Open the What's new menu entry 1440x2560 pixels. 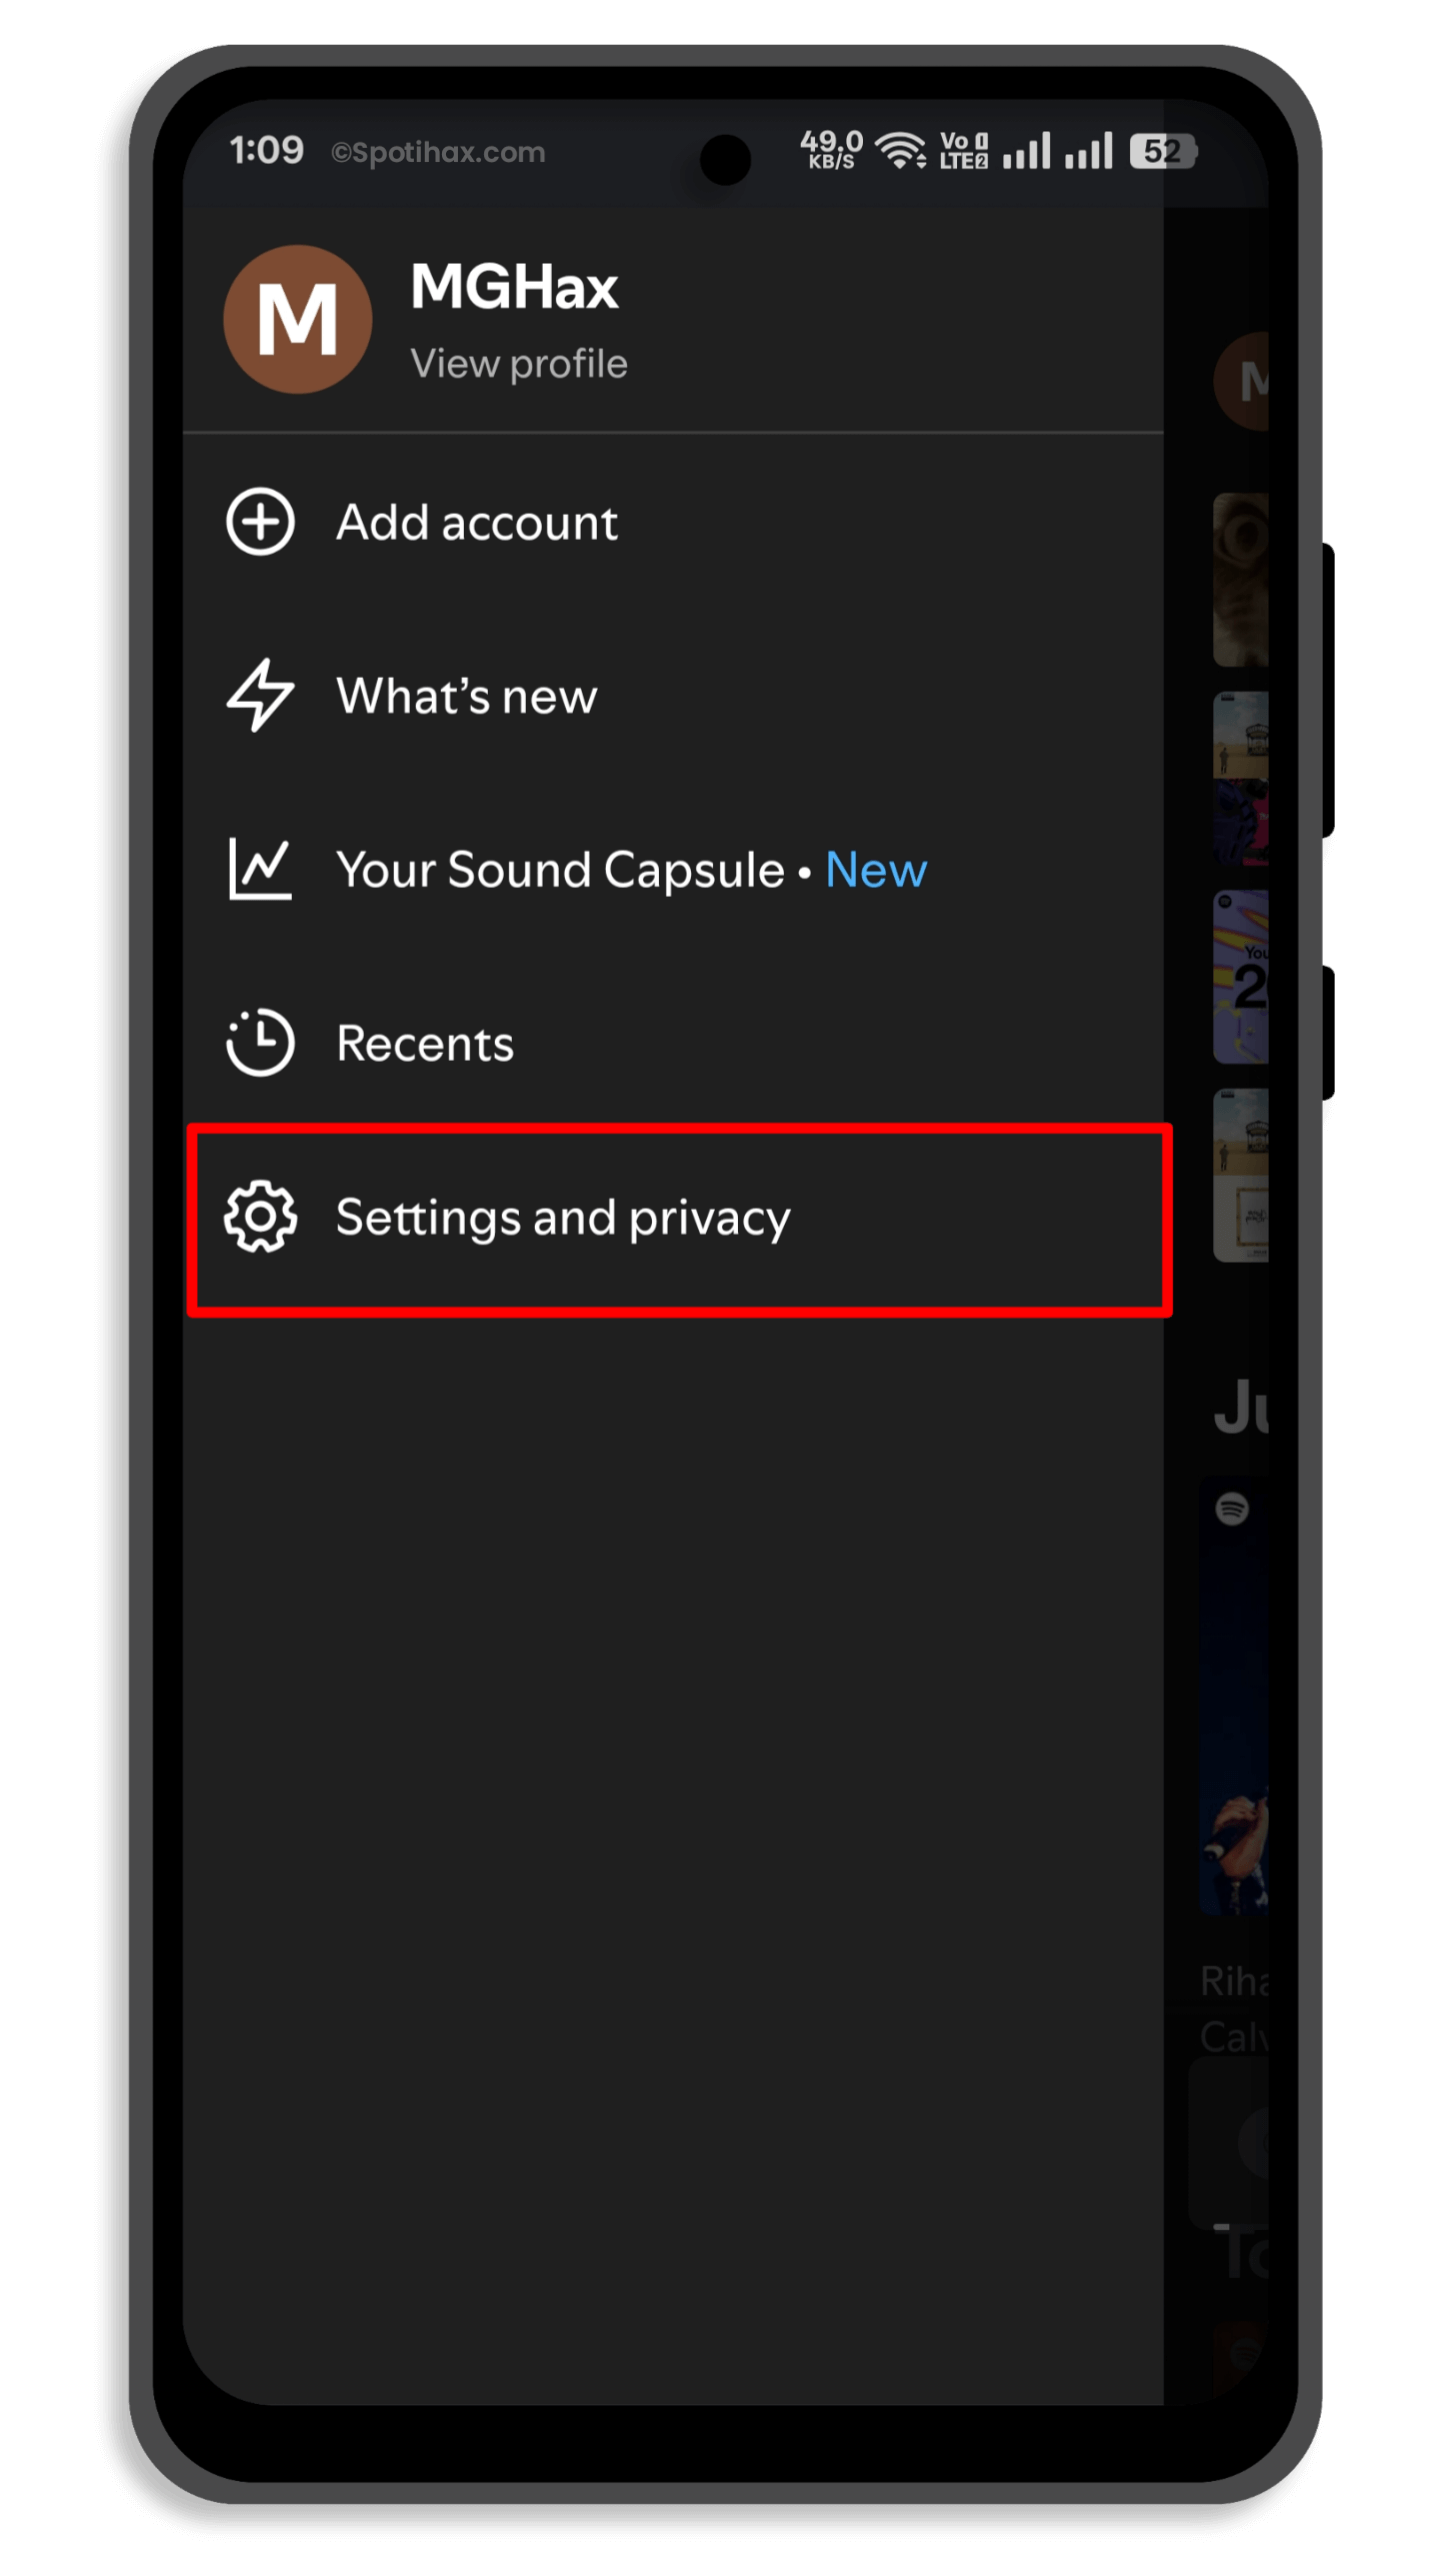(672, 695)
